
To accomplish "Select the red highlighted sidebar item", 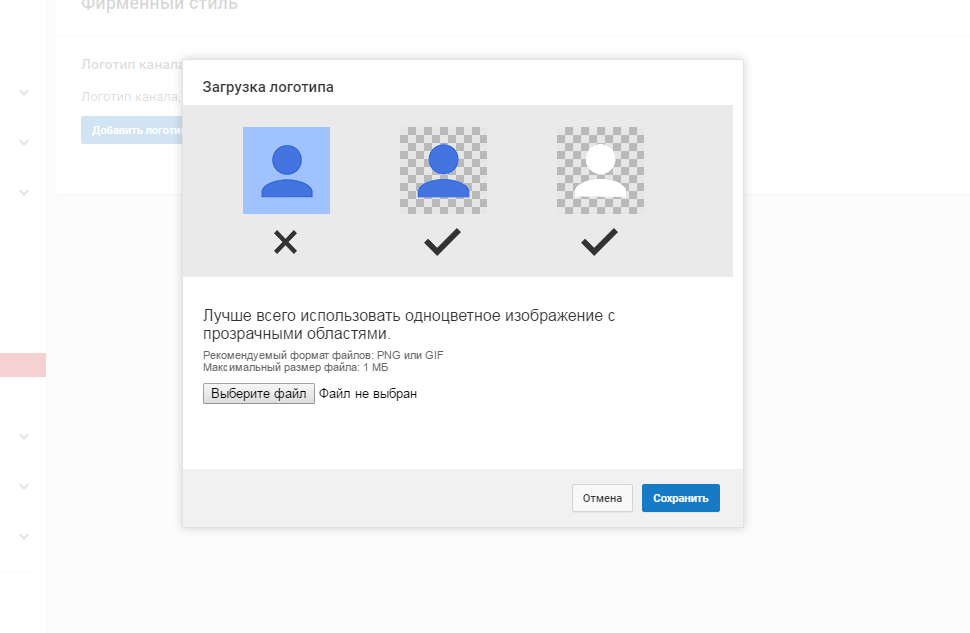I will pos(22,365).
